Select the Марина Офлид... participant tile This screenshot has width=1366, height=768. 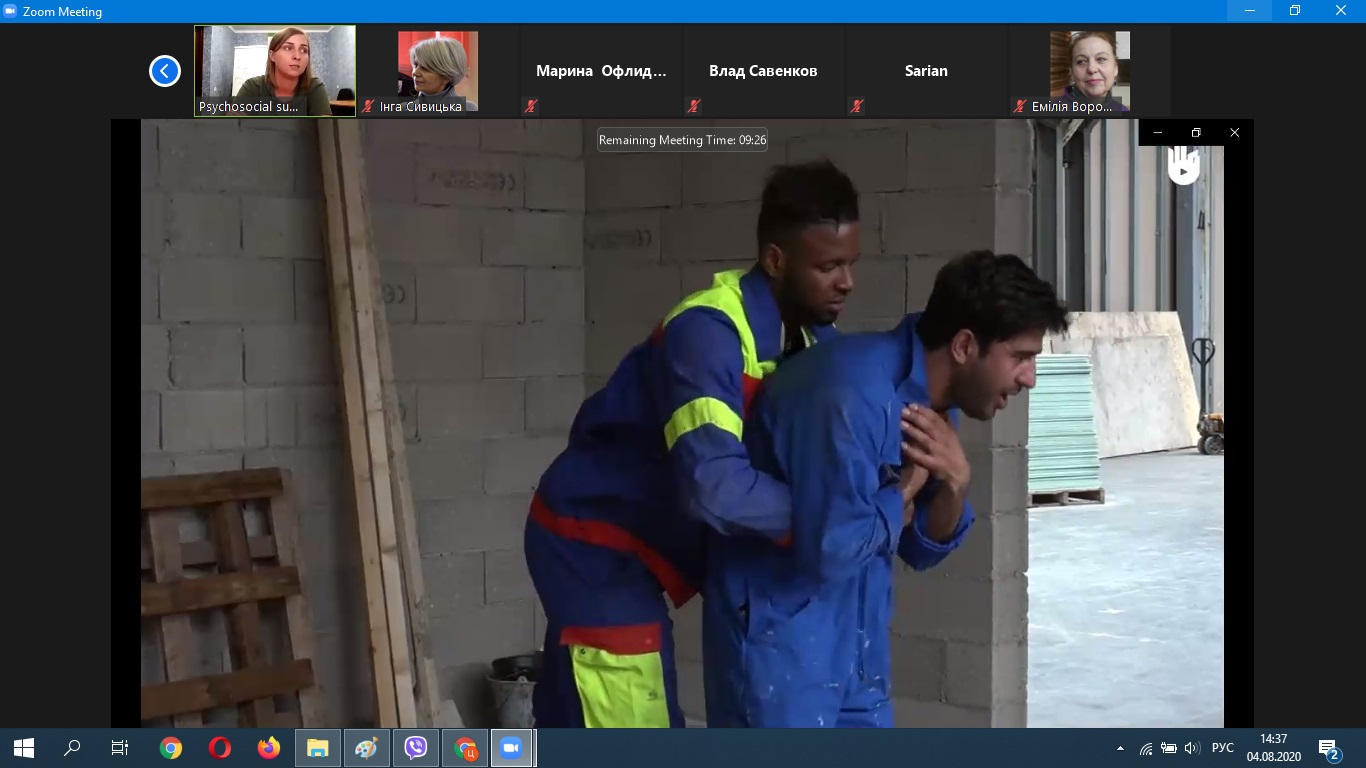[x=601, y=71]
